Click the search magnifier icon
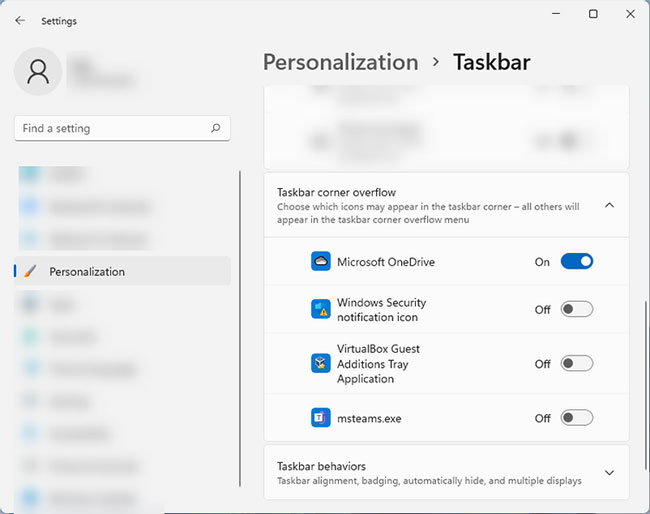Screen dimensions: 650x514 pyautogui.click(x=216, y=129)
